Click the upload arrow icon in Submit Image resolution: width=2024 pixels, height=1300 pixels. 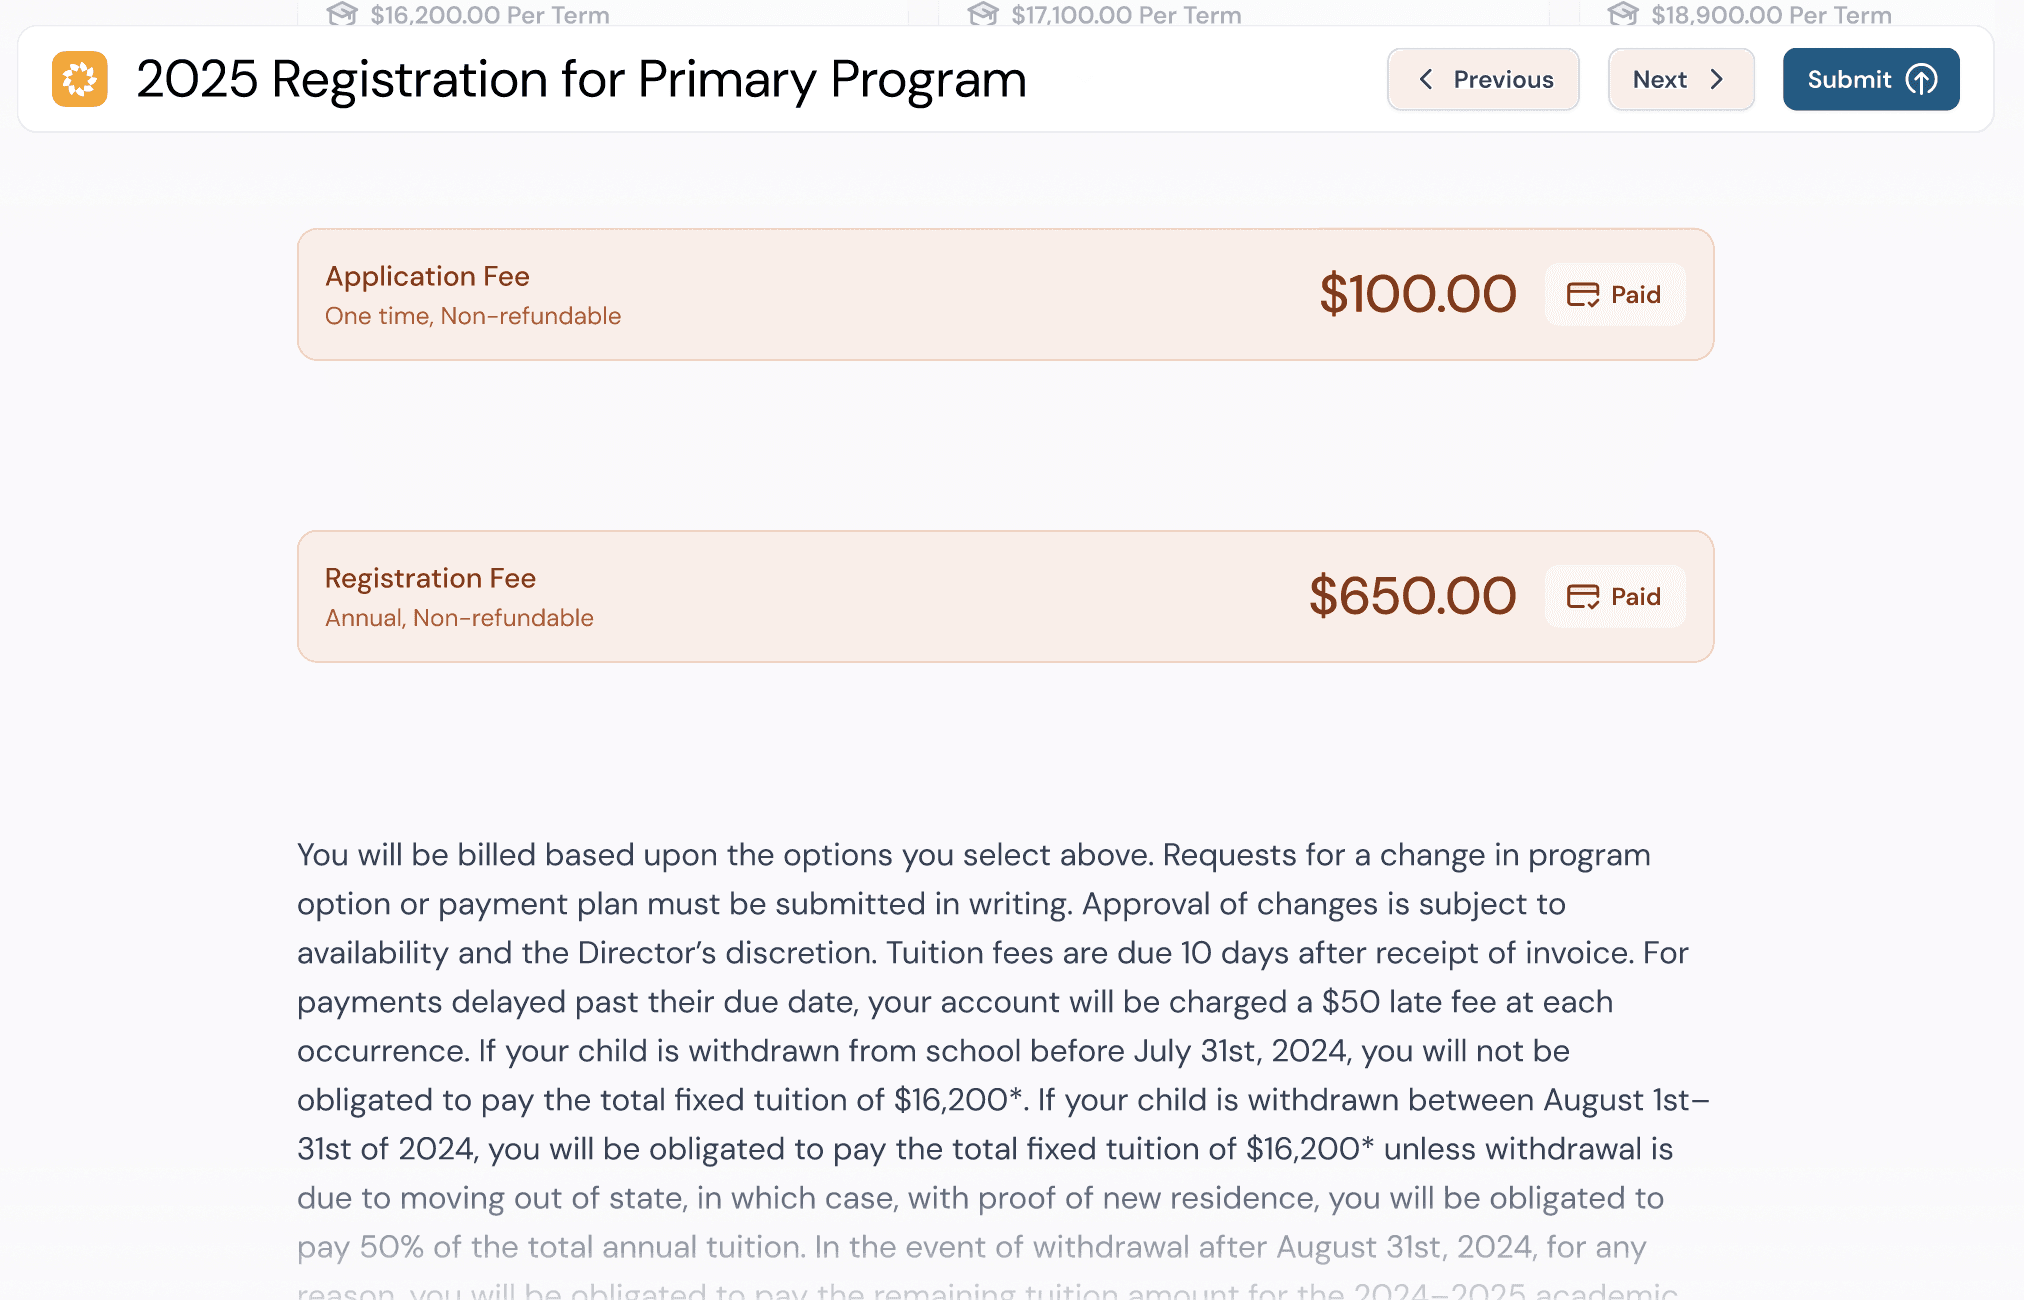(x=1921, y=79)
